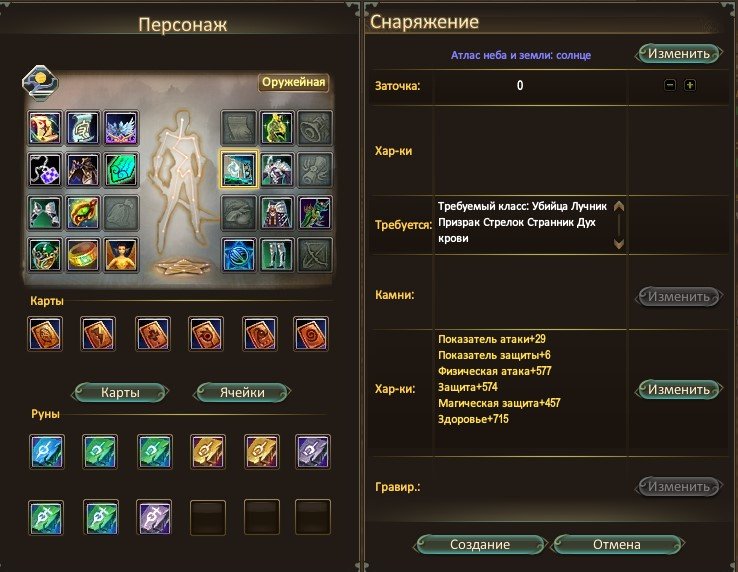Image resolution: width=738 pixels, height=572 pixels.
Task: Select the lightning bolt card
Action: [x=98, y=334]
